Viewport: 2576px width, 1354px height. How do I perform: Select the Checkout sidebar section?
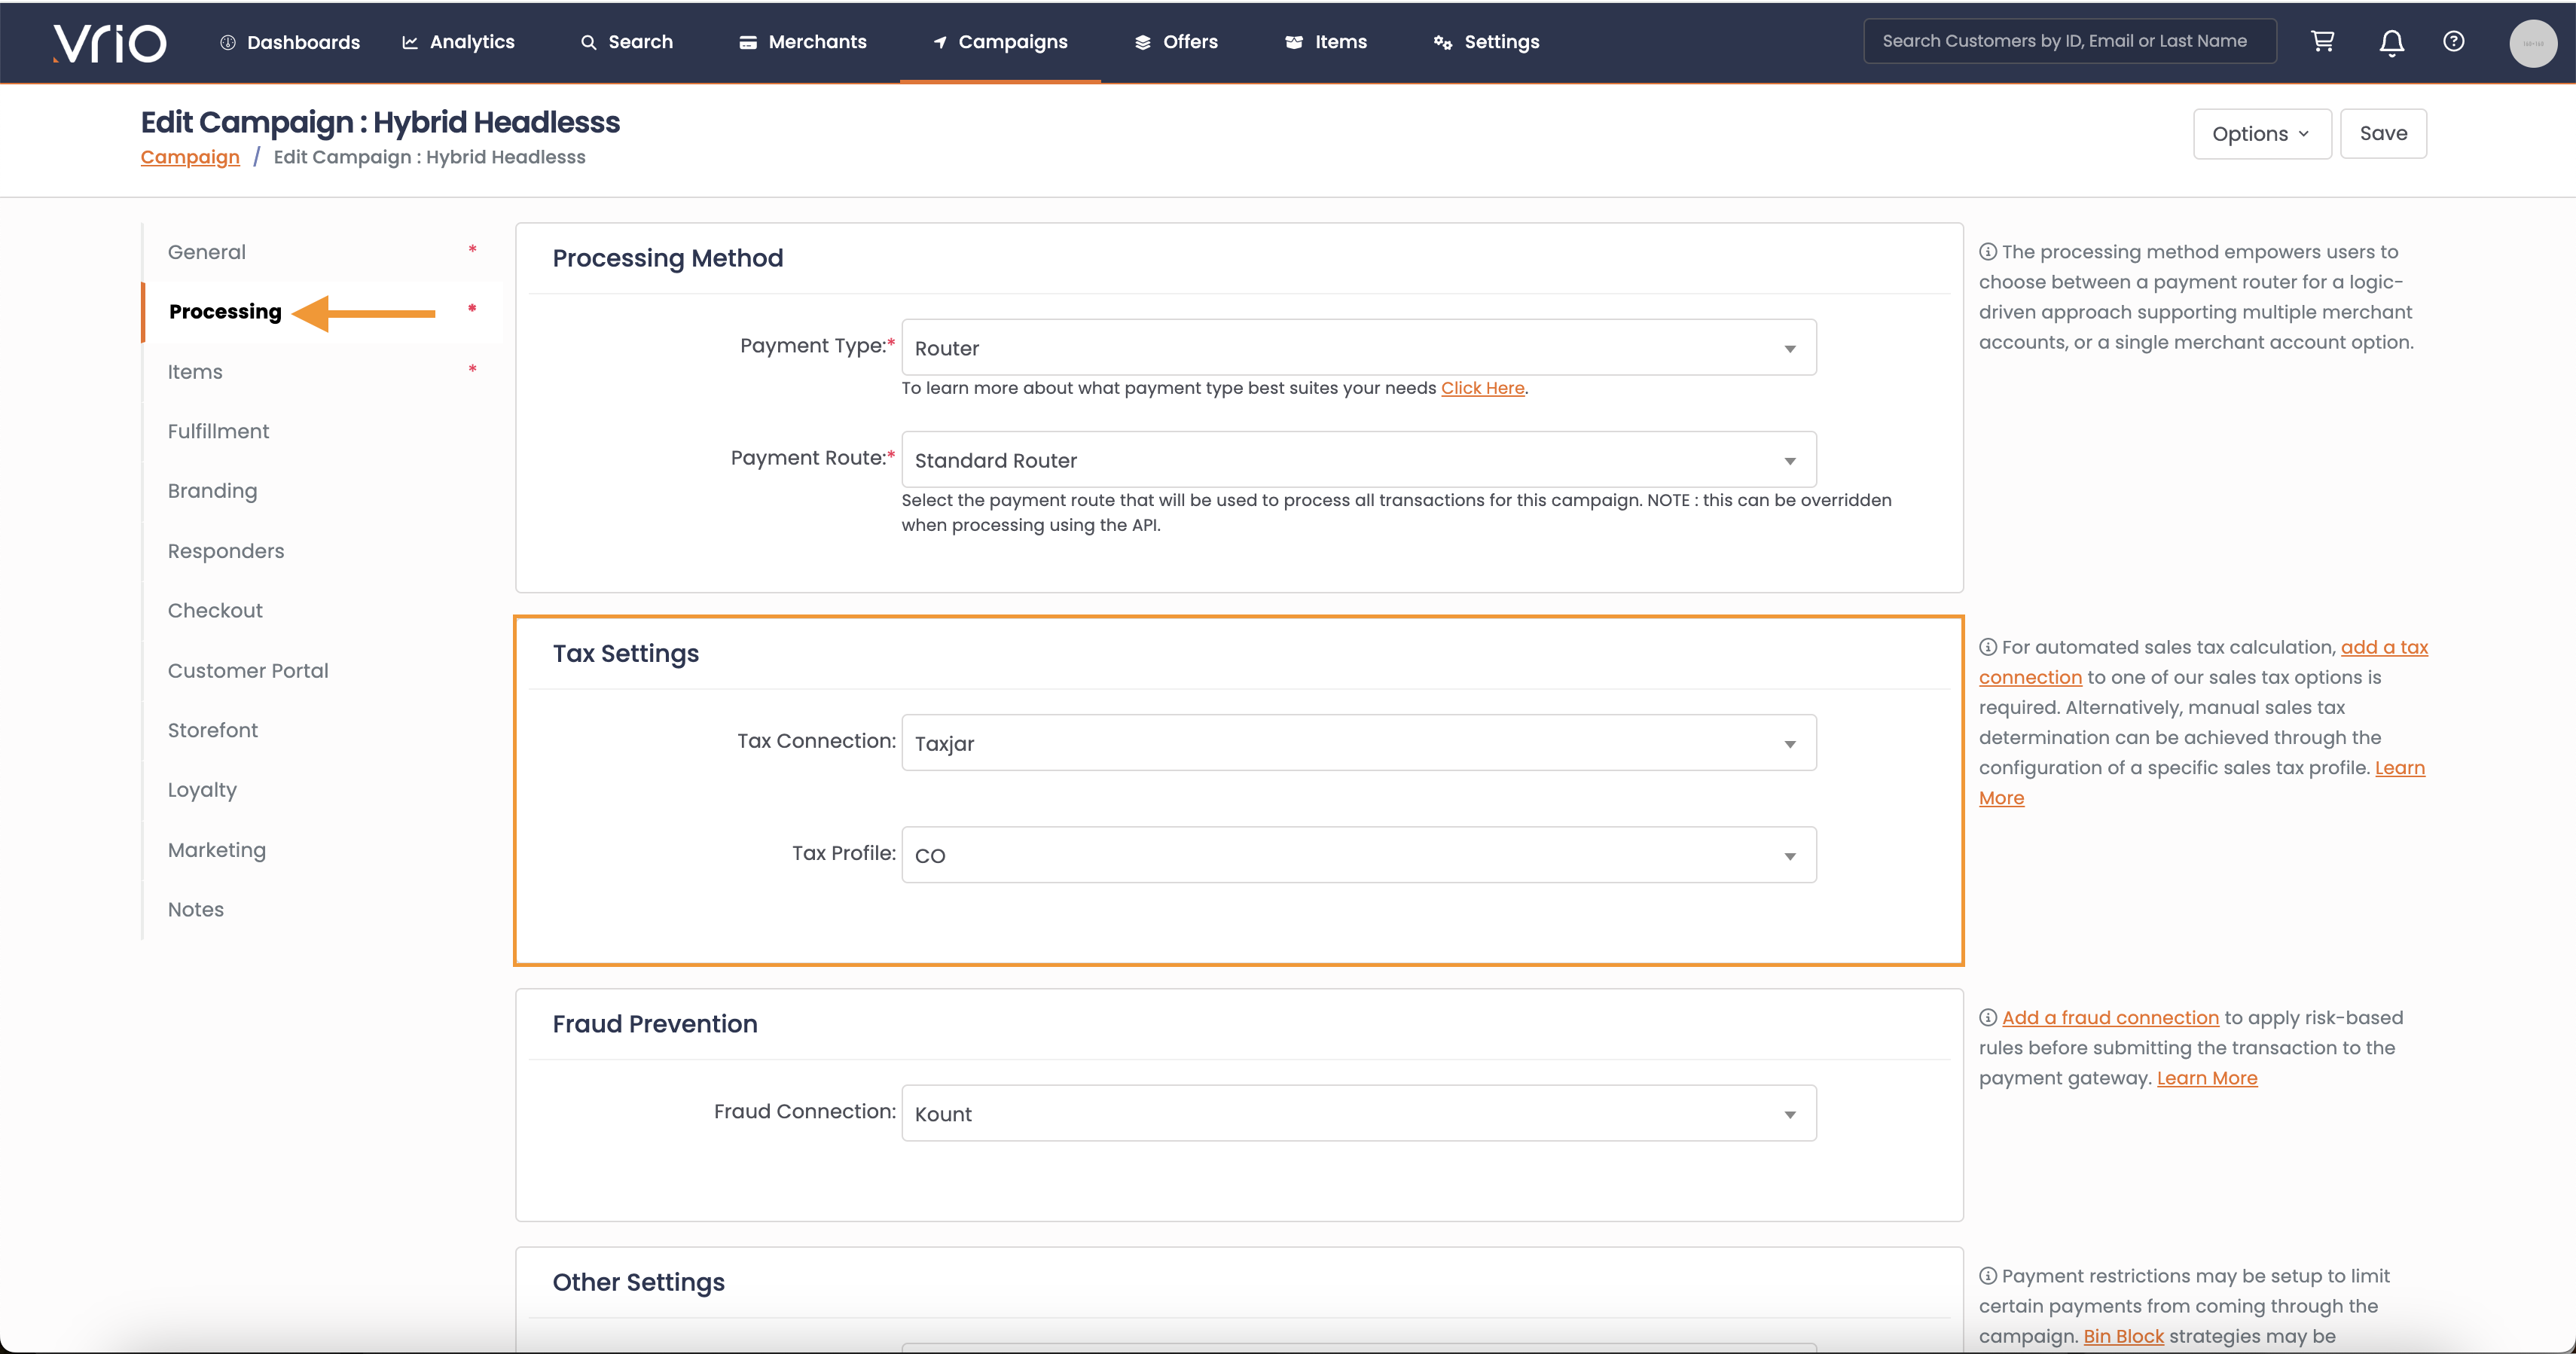(321, 610)
